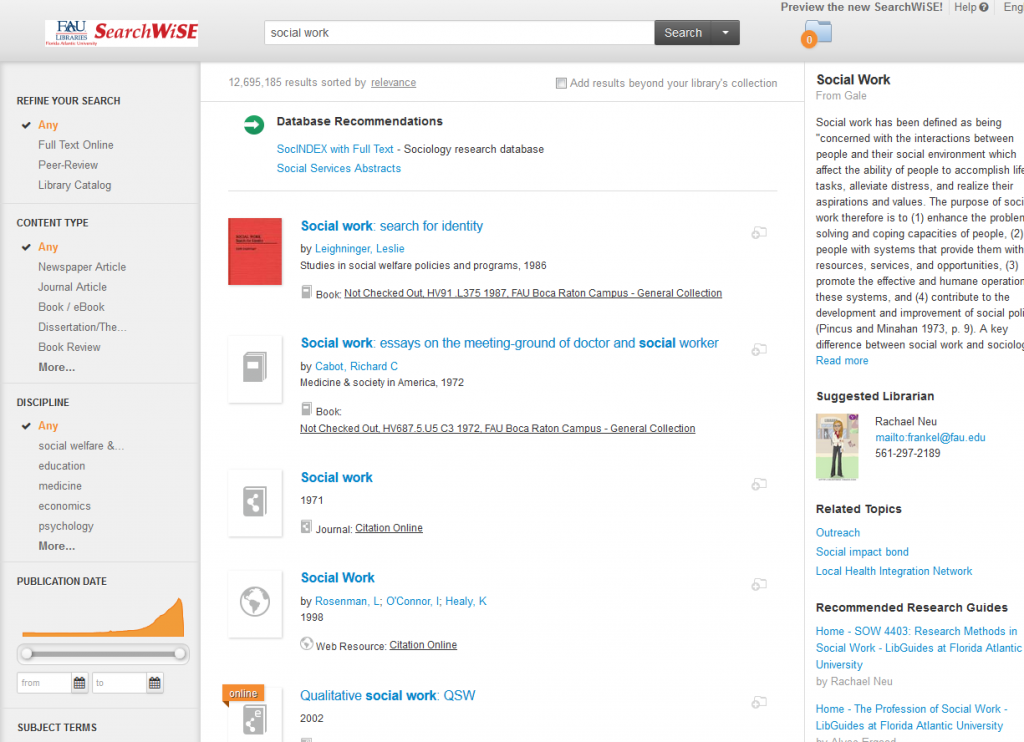This screenshot has height=742, width=1024.
Task: Filter discipline to psychology
Action: 66,526
